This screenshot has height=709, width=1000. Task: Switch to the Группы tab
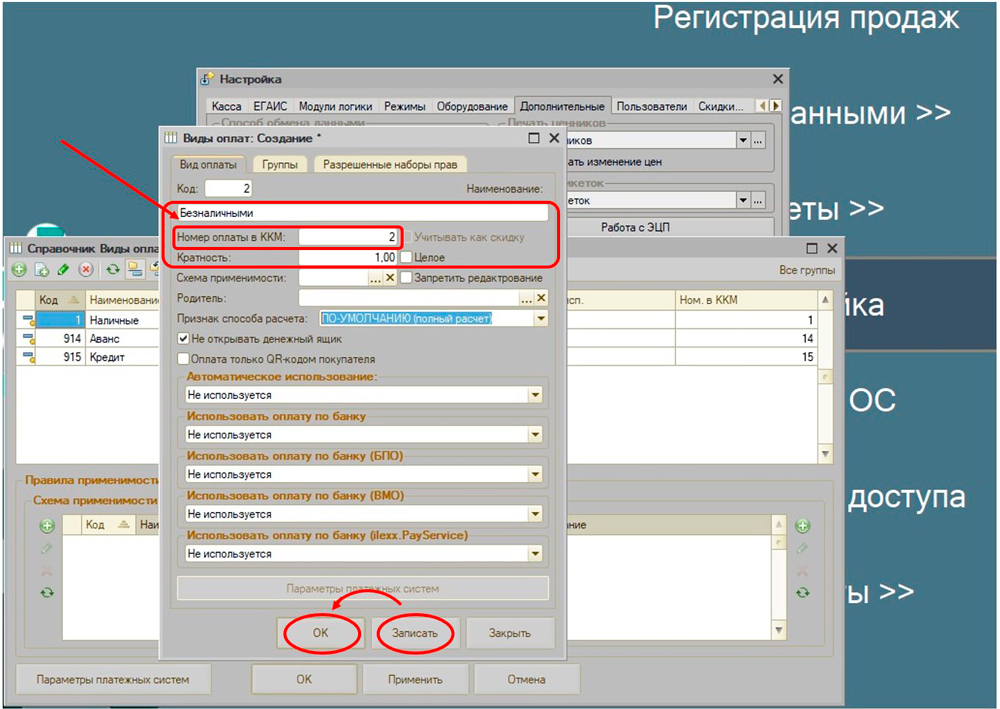point(279,165)
